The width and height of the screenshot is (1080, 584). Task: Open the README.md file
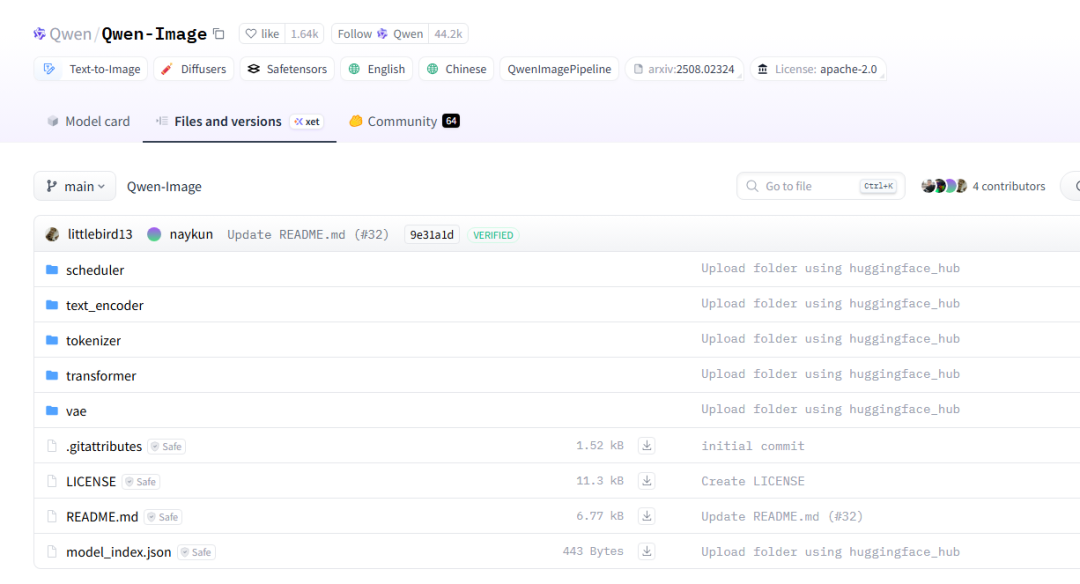click(x=102, y=517)
